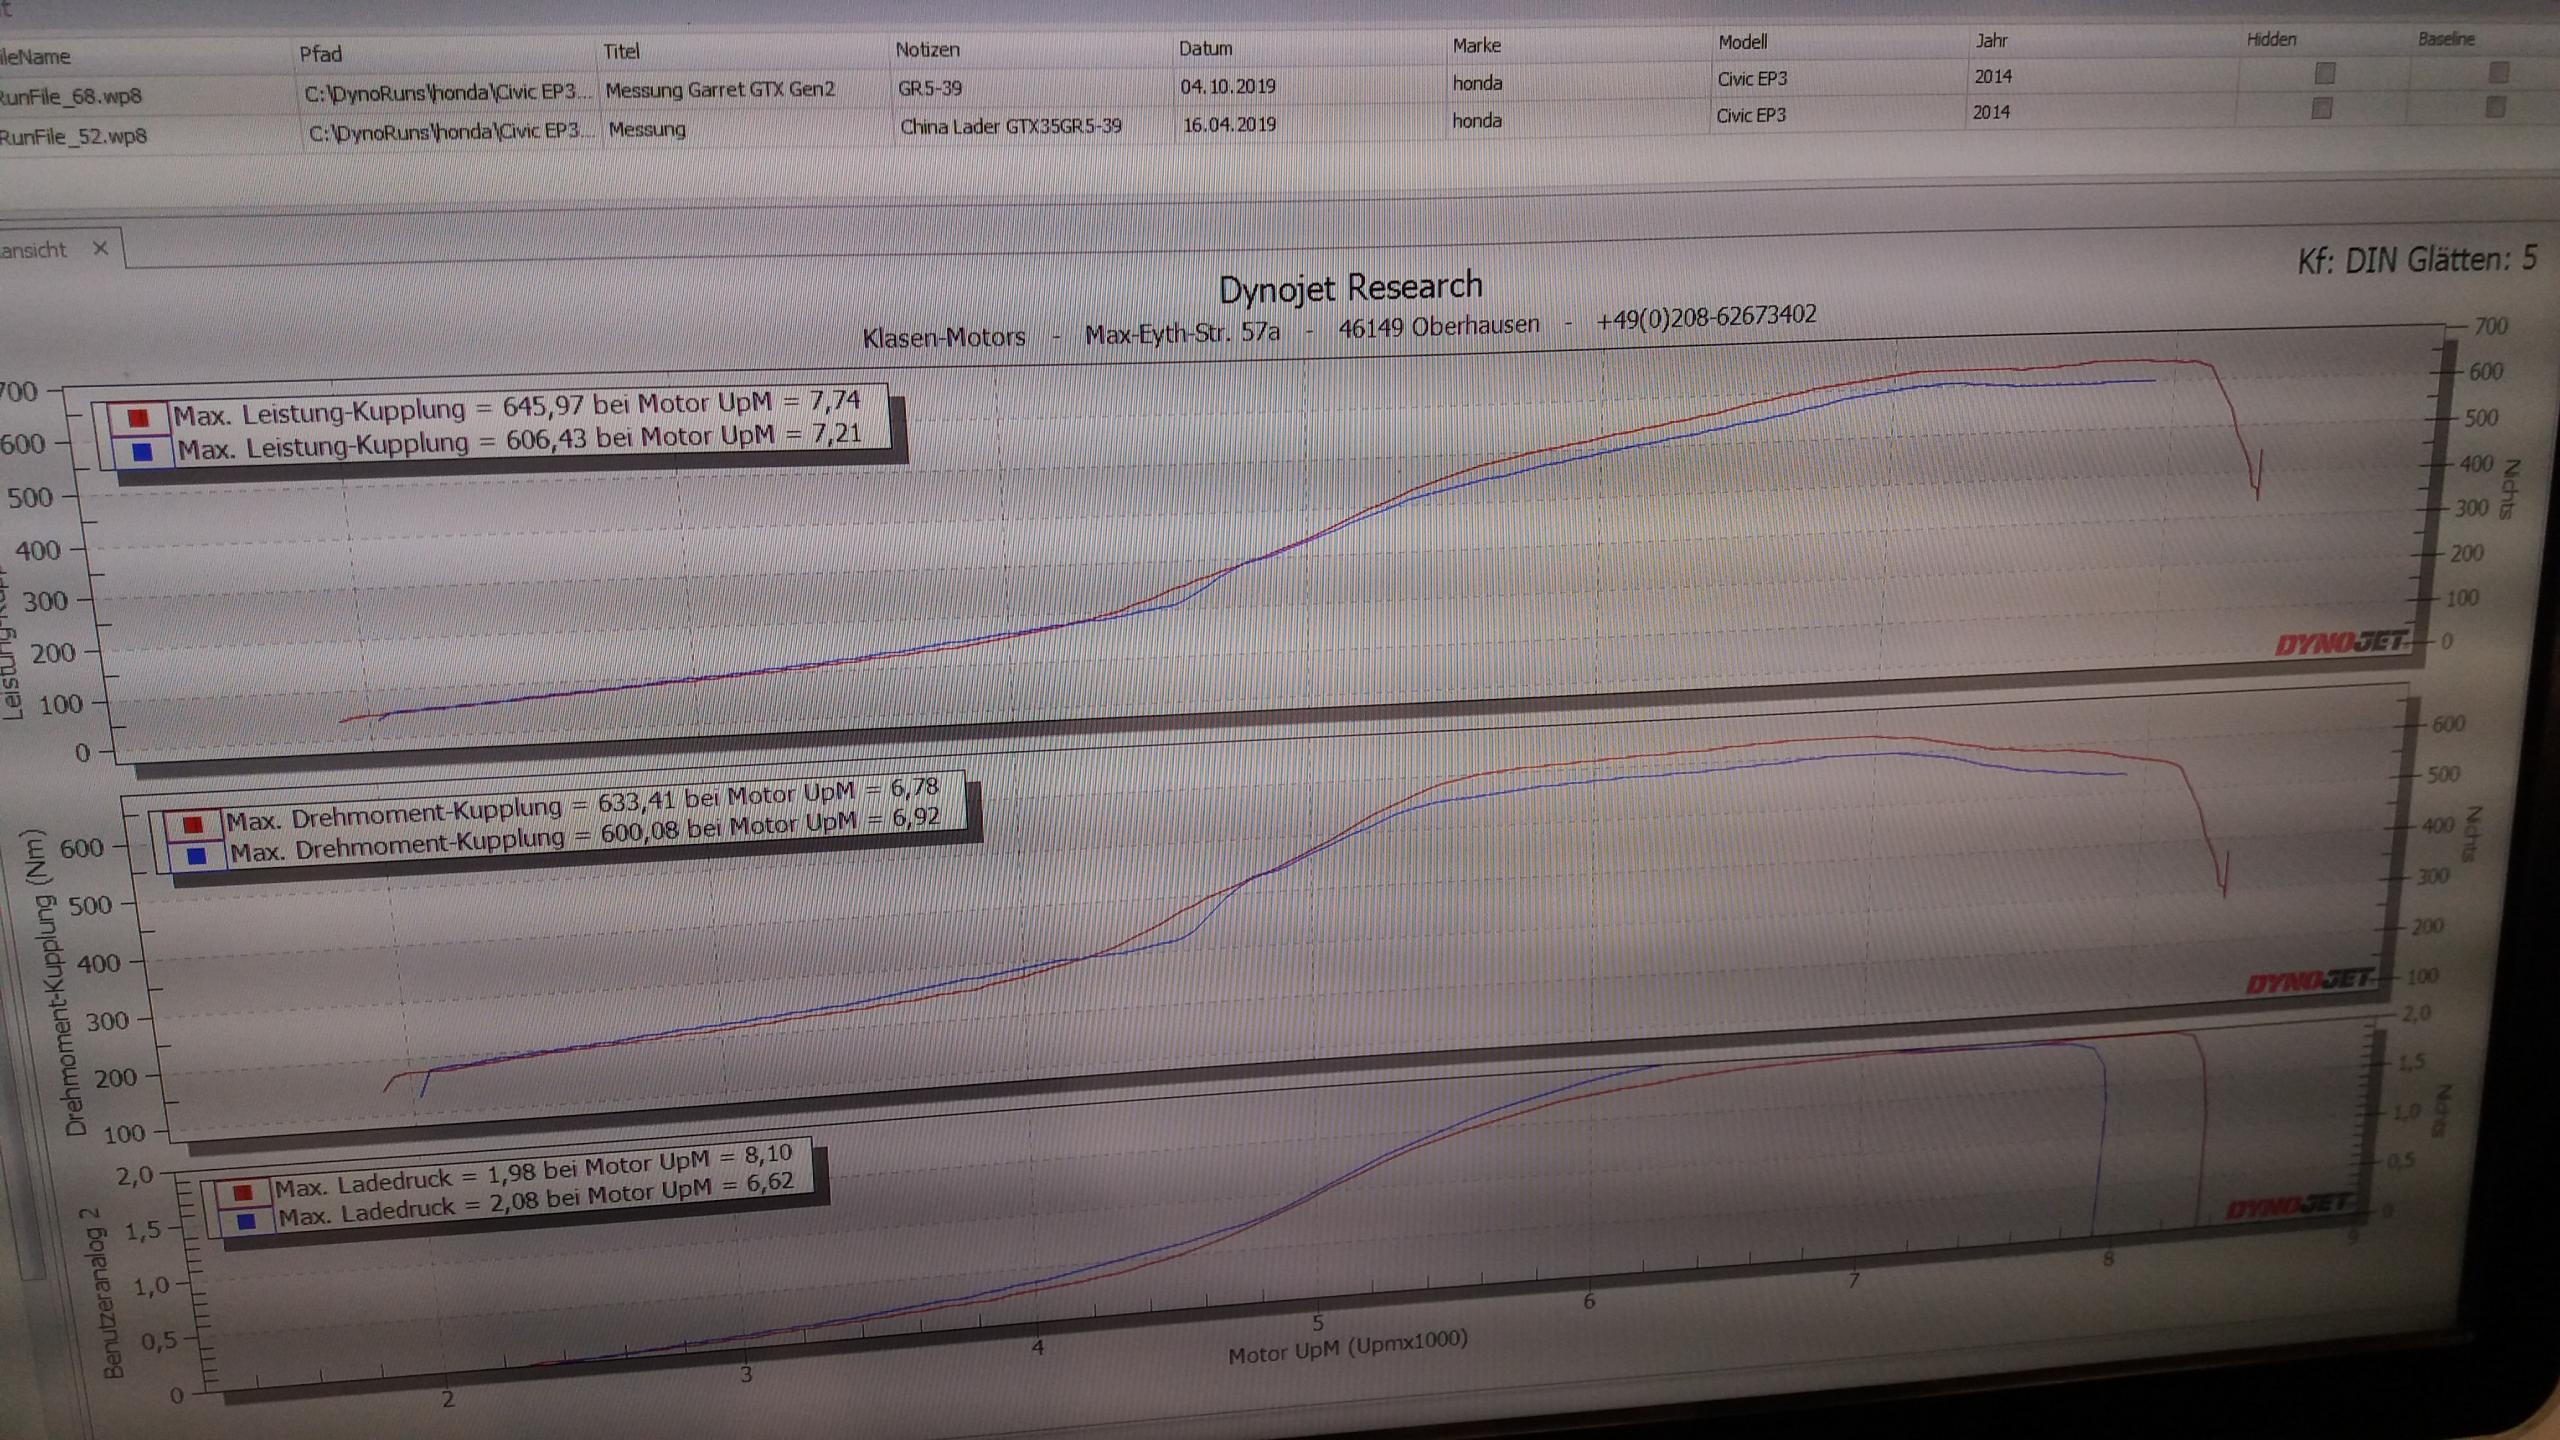Click the 'Dynojet Research' graph title

1350,288
